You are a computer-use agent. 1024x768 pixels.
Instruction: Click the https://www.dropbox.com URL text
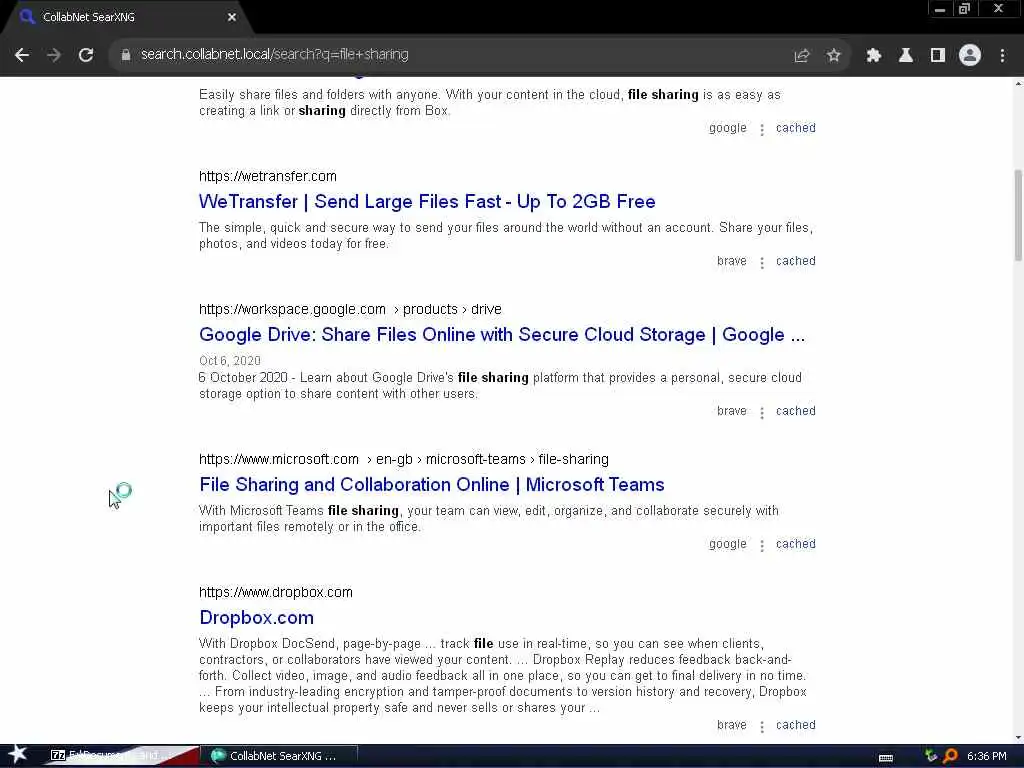(276, 592)
